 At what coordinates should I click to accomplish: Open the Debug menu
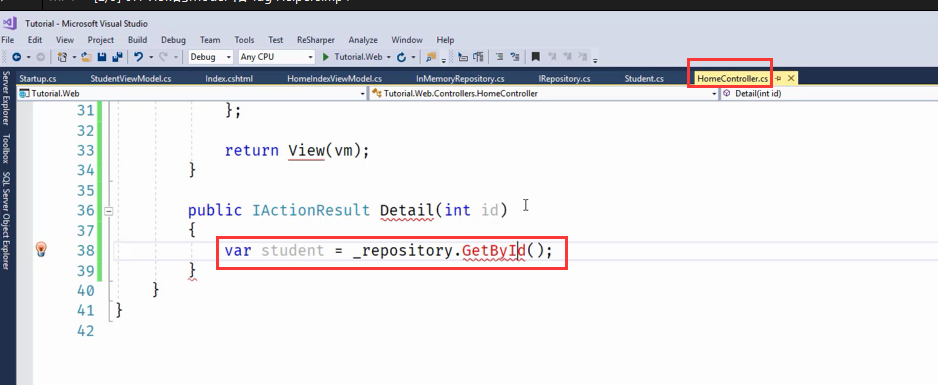173,40
